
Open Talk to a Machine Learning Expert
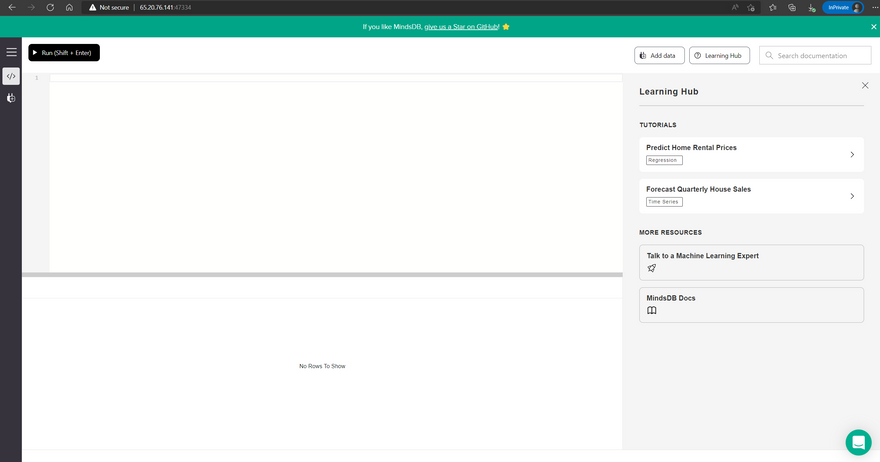[x=751, y=262]
